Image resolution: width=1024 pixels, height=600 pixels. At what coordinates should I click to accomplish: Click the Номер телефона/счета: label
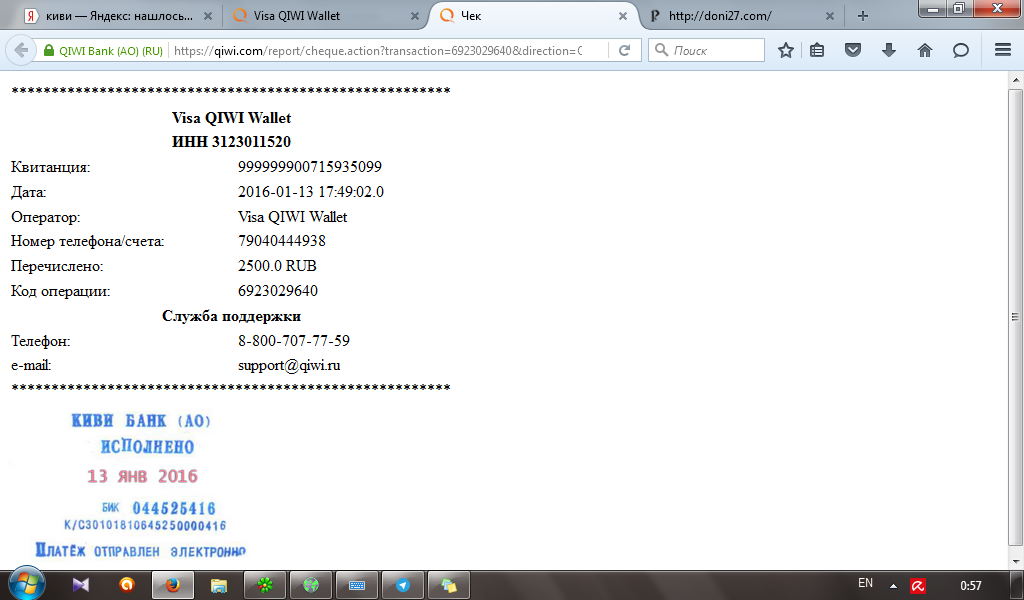tap(88, 242)
